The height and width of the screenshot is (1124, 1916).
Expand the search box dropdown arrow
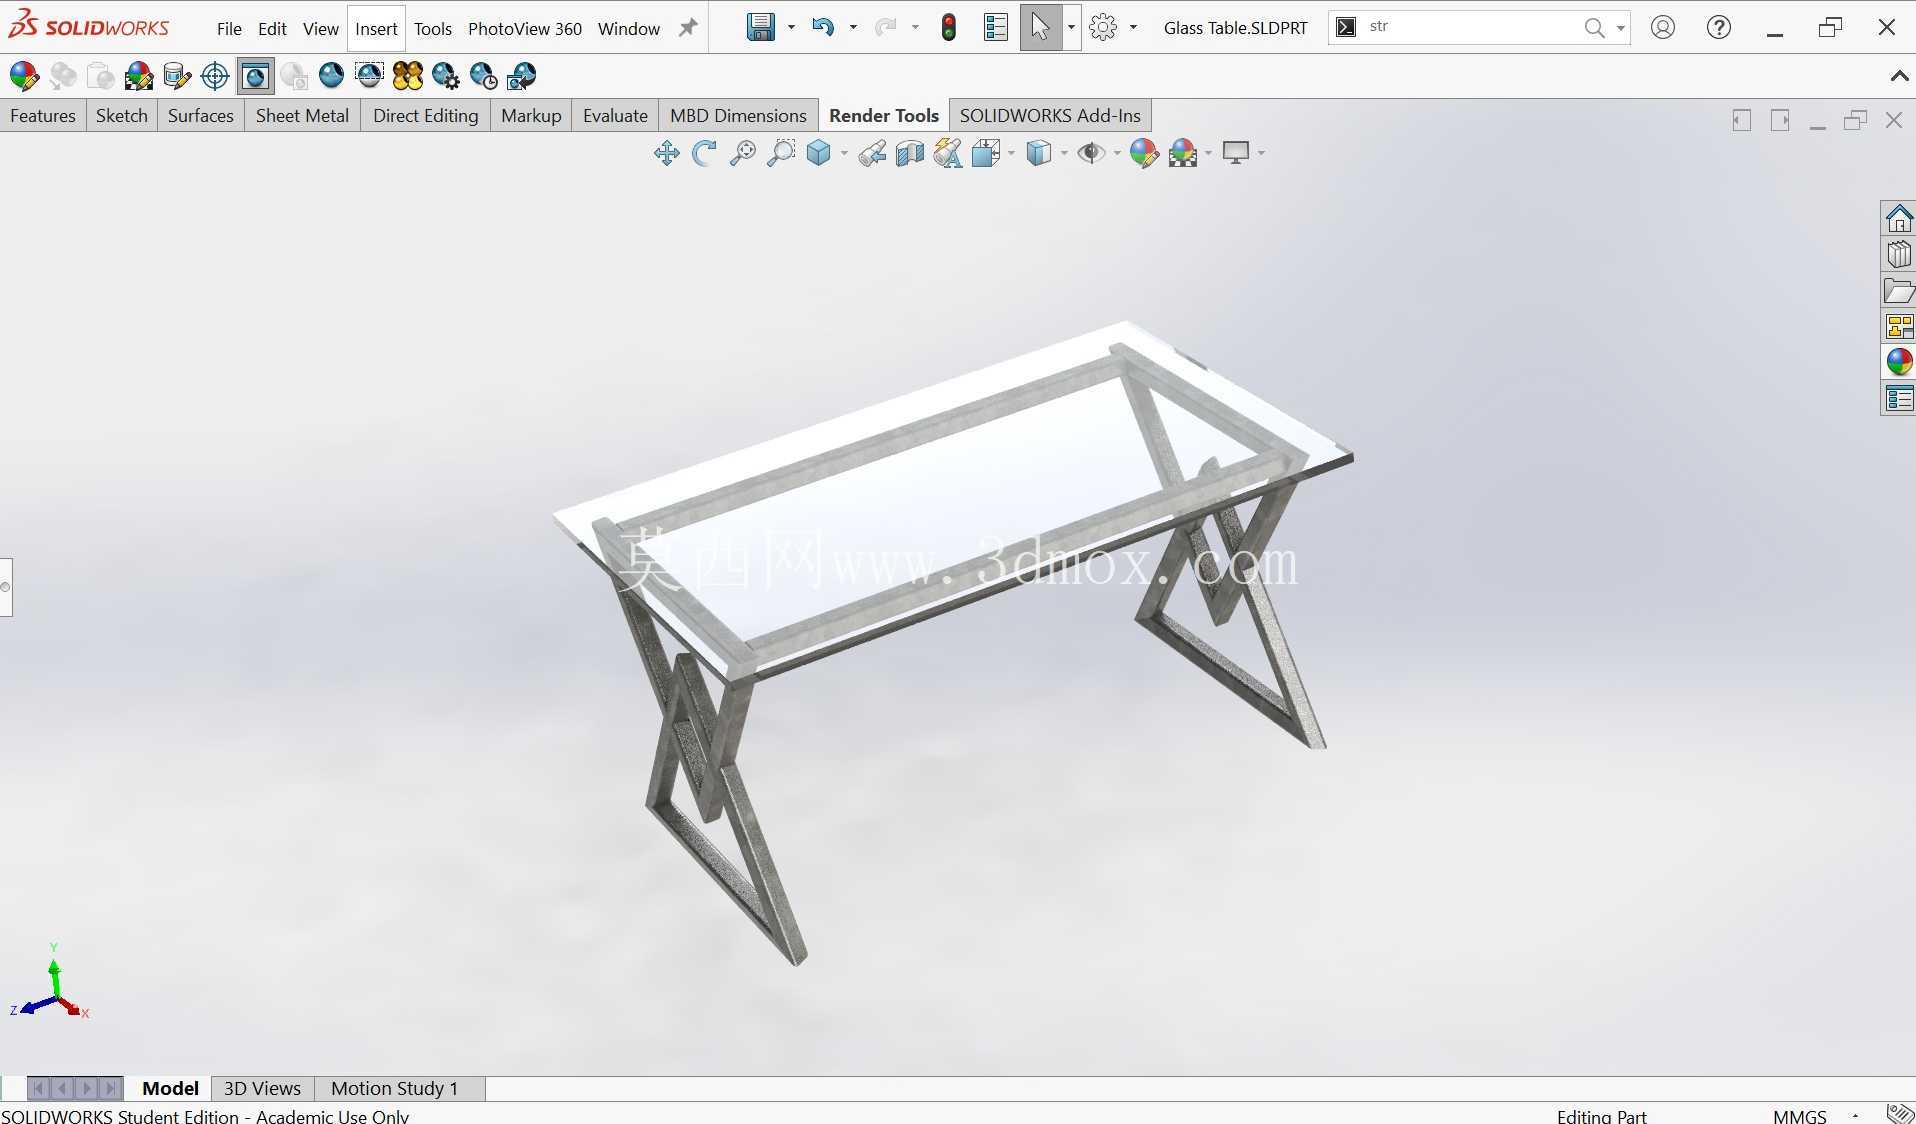1620,28
